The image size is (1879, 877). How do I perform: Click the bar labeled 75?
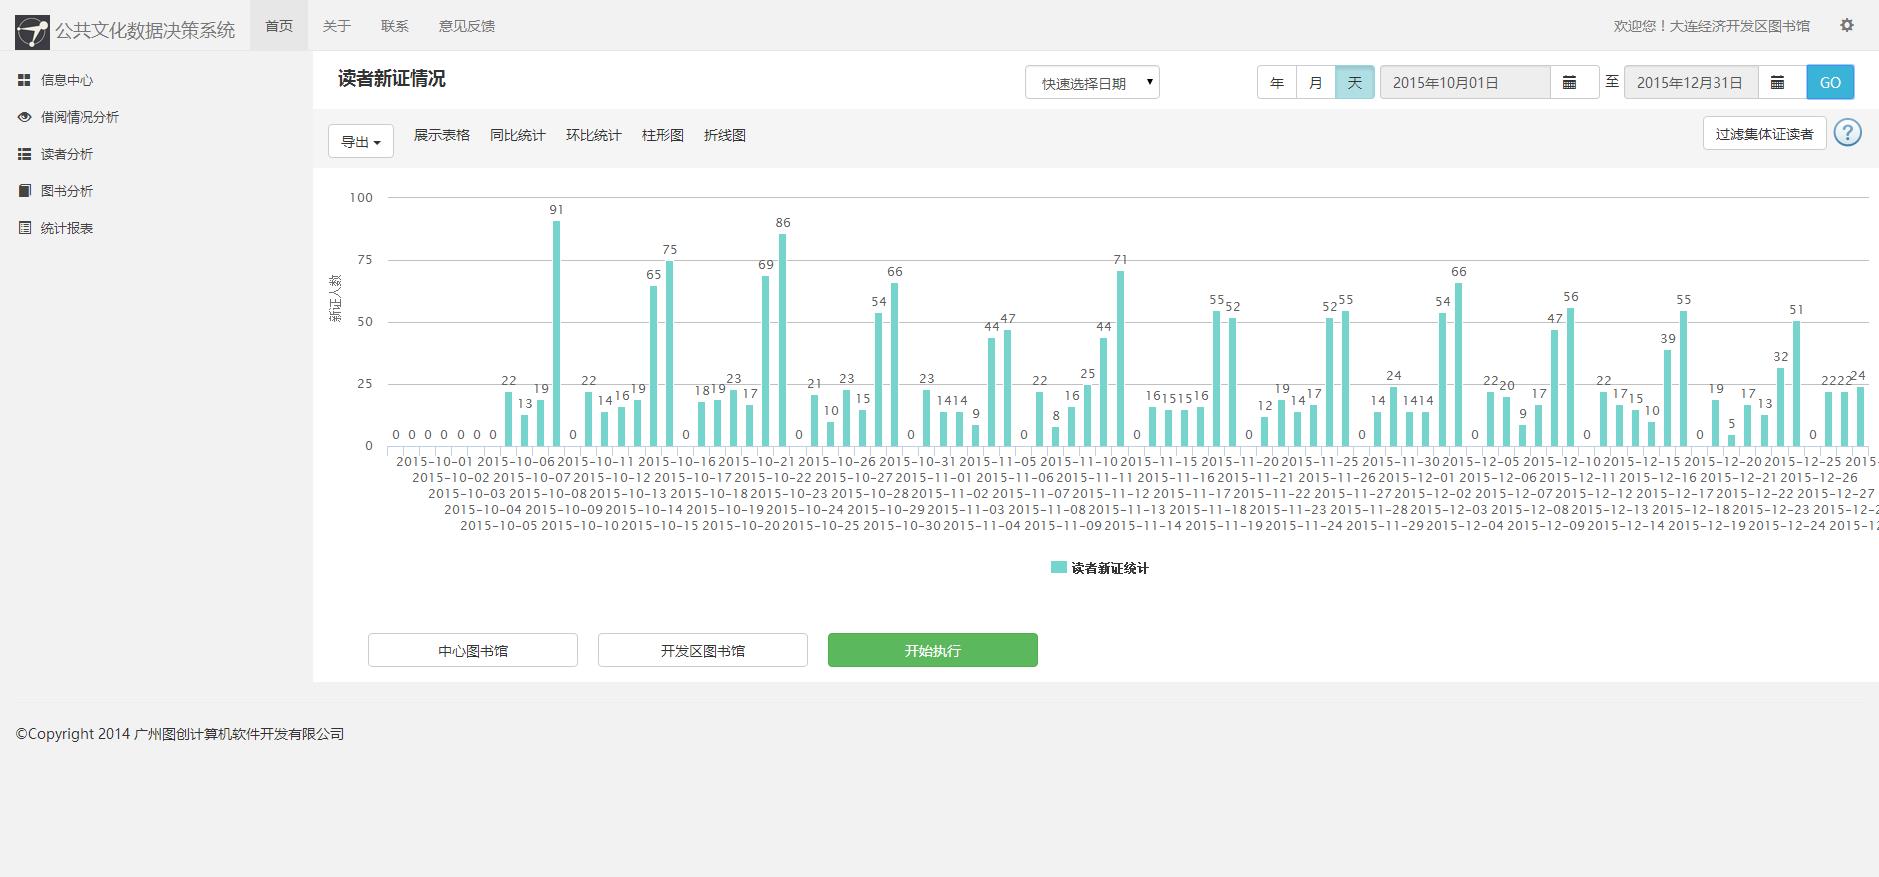(670, 353)
